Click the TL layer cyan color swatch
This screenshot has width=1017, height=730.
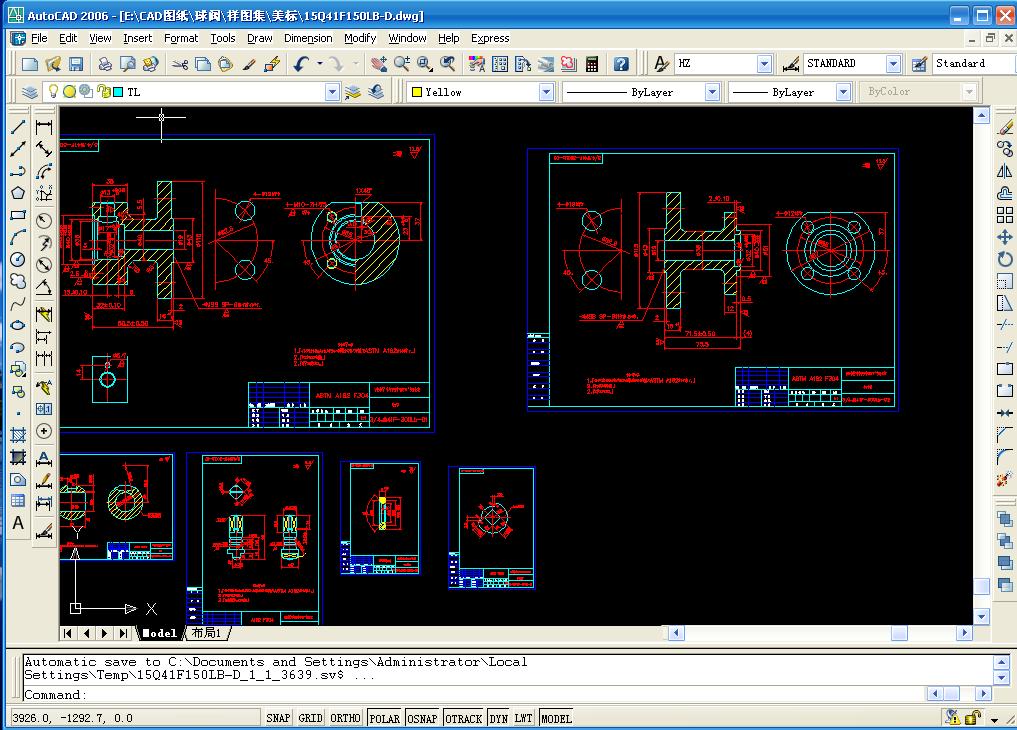click(x=118, y=92)
